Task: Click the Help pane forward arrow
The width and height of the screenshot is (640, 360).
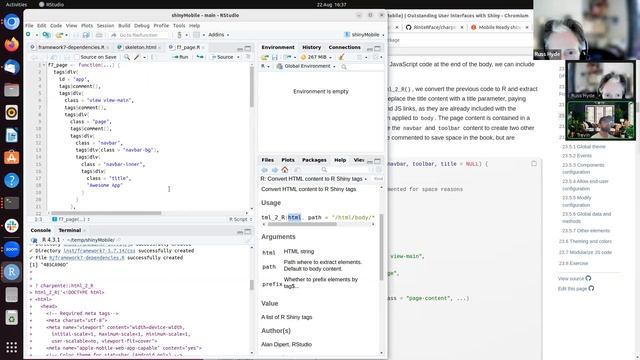Action: coord(275,170)
